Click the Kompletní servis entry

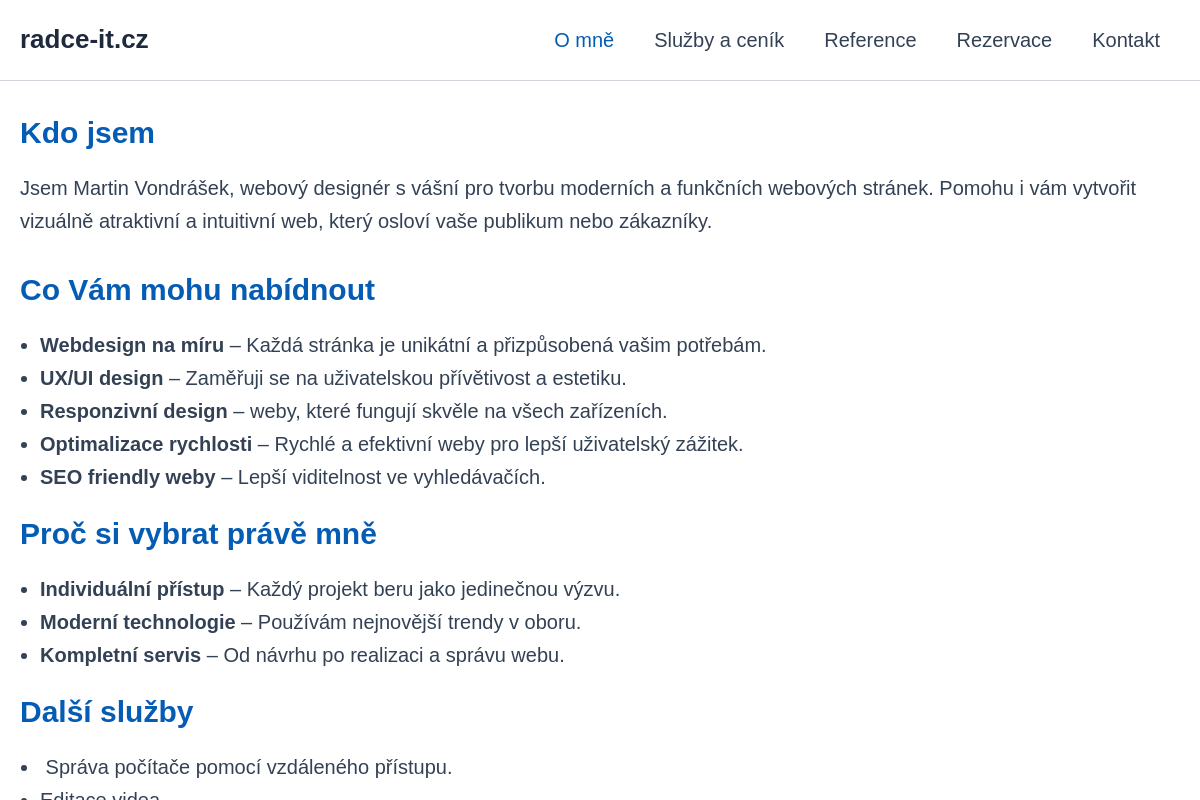pyautogui.click(x=302, y=655)
